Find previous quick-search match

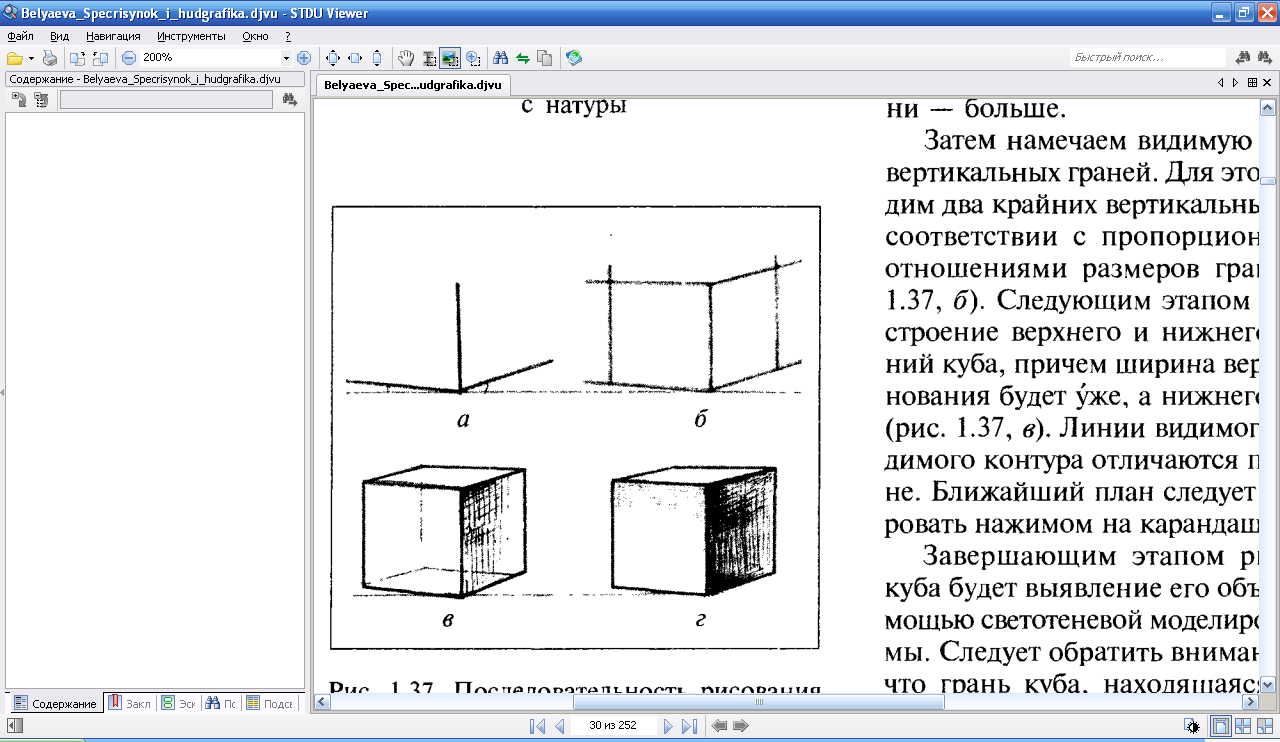pyautogui.click(x=1244, y=58)
